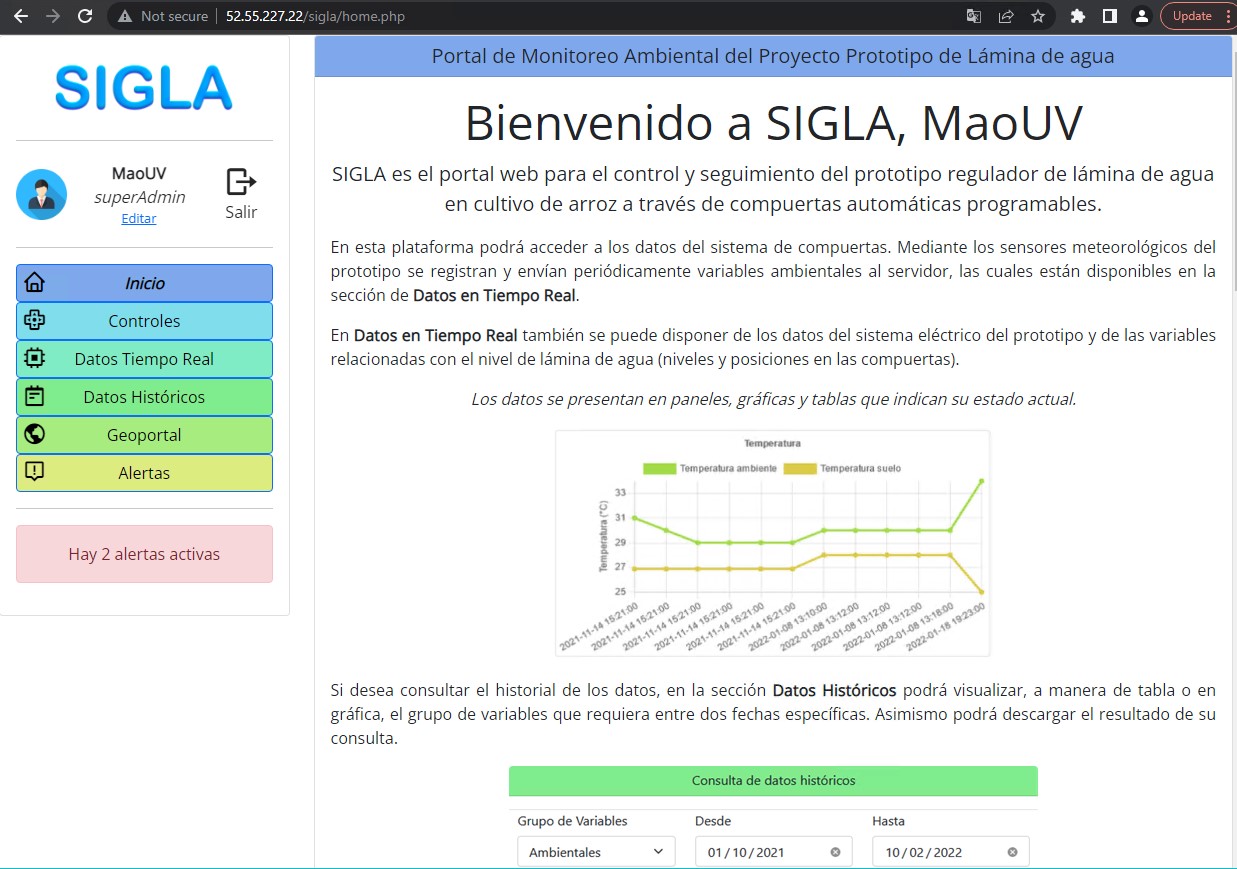
Task: Open the Ambientales variable group dropdown
Action: tap(596, 852)
